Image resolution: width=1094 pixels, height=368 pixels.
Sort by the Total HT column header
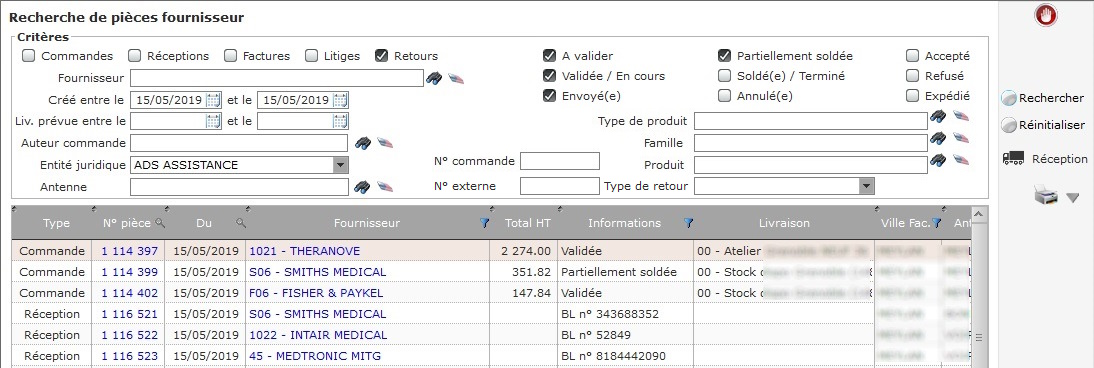527,223
